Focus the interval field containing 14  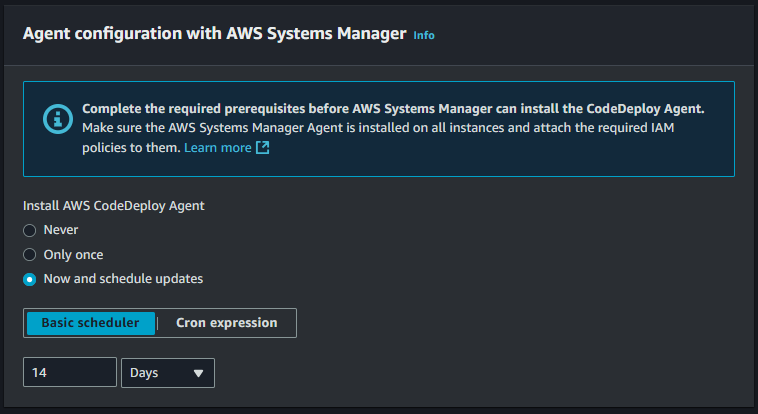70,372
